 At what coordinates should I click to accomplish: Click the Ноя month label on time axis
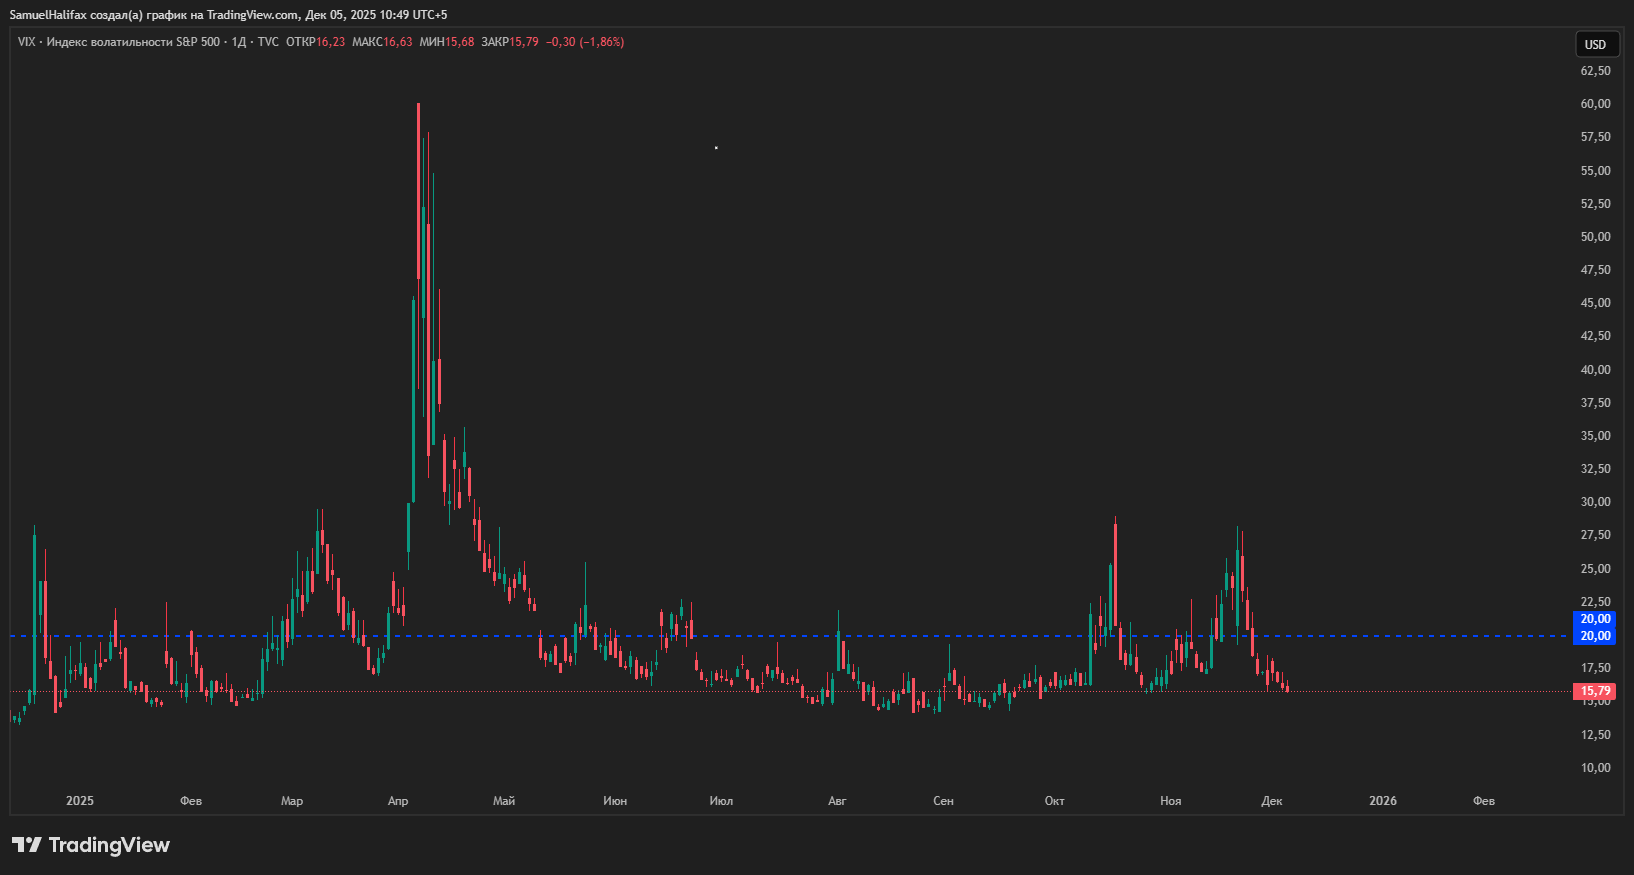coord(1171,801)
